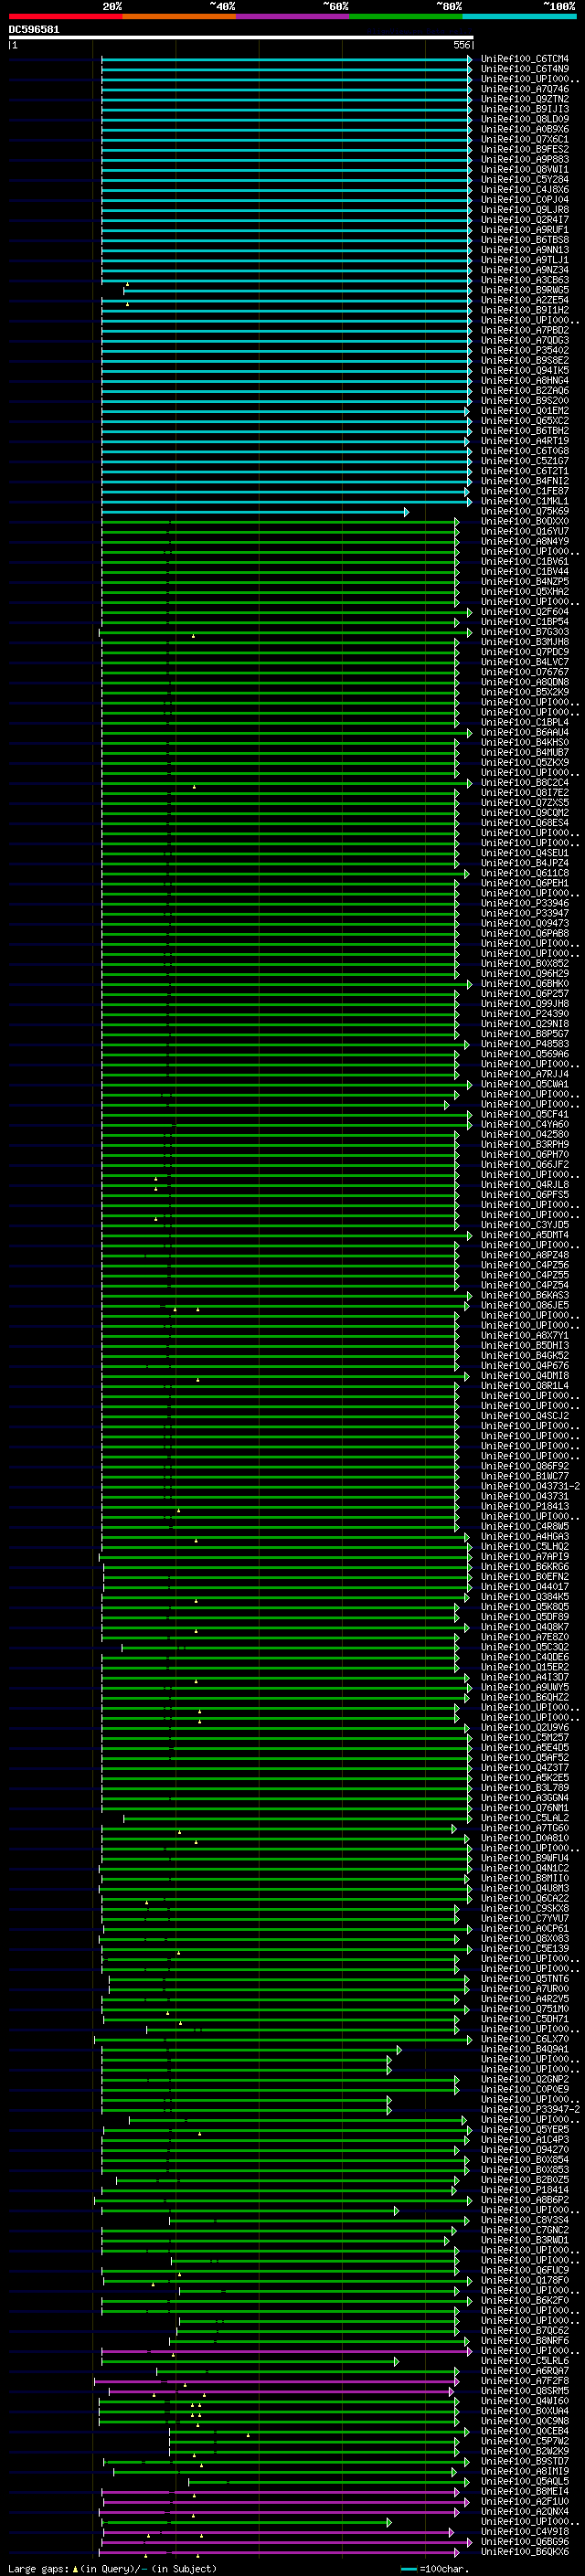Click the orange ~40% identity legend bar
Image resolution: width=585 pixels, height=2576 pixels.
pos(179,16)
